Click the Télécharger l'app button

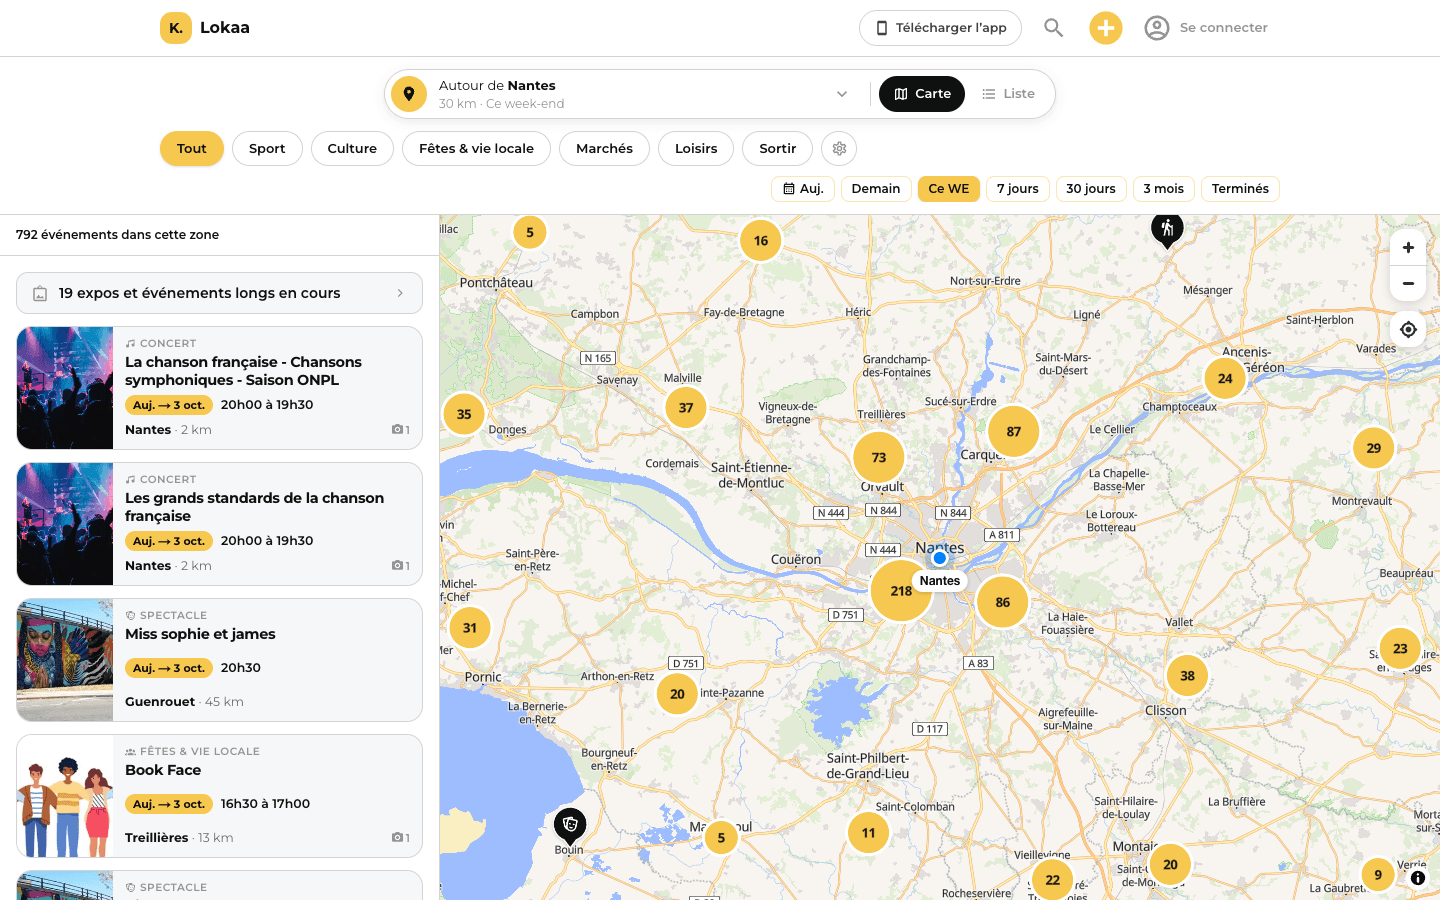coord(940,28)
